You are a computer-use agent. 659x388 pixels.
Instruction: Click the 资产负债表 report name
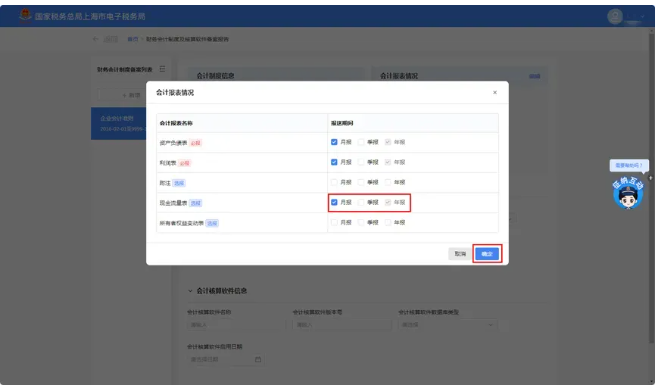coord(173,143)
